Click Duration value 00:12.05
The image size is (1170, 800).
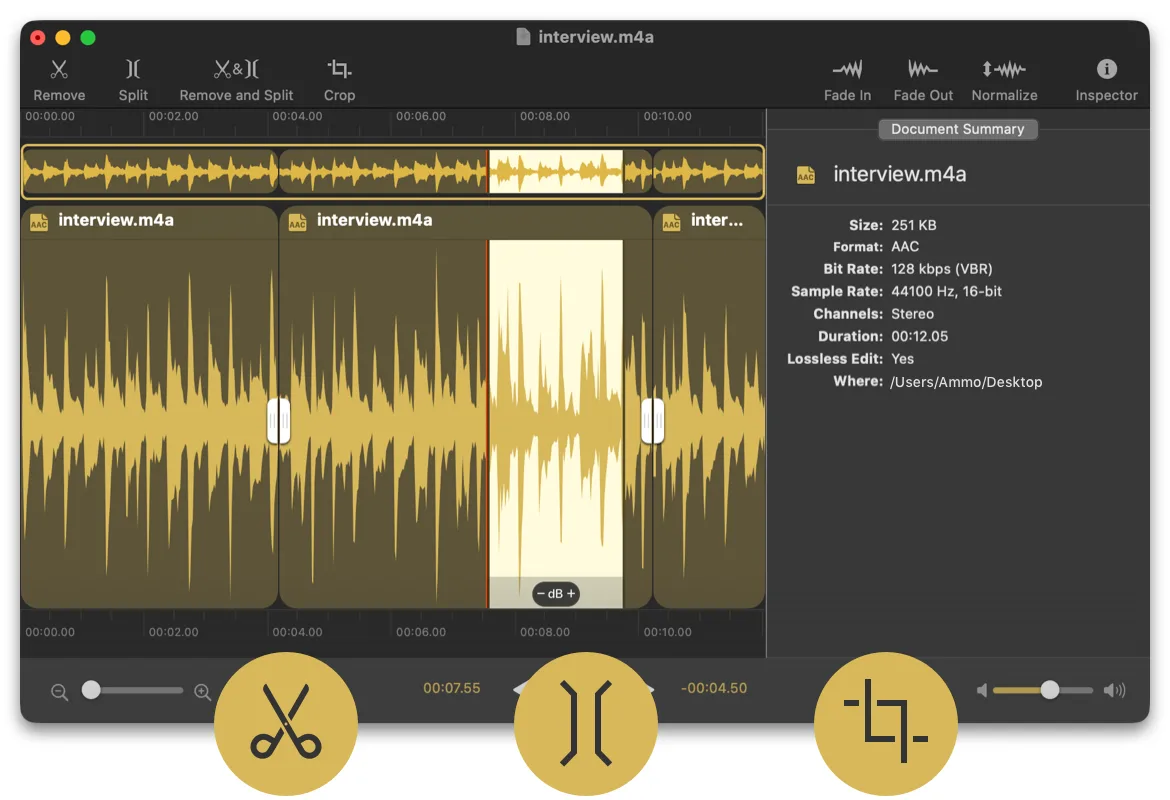[x=919, y=337]
